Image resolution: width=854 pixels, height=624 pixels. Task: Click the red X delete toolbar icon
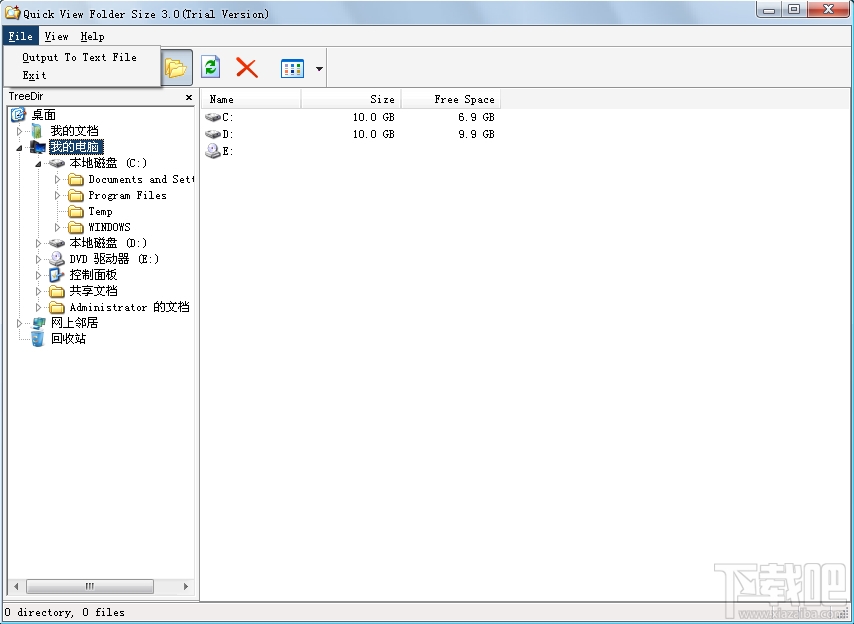pyautogui.click(x=247, y=68)
